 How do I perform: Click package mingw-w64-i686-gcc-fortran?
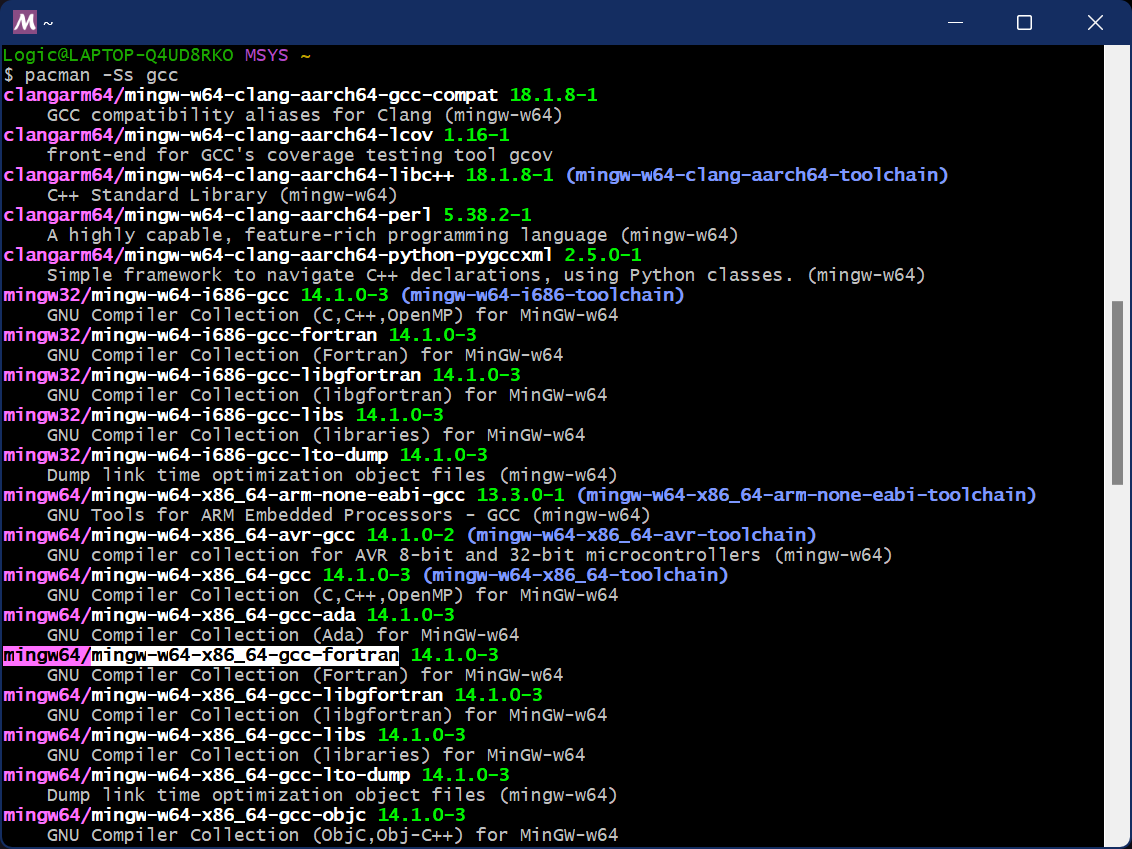coord(234,335)
